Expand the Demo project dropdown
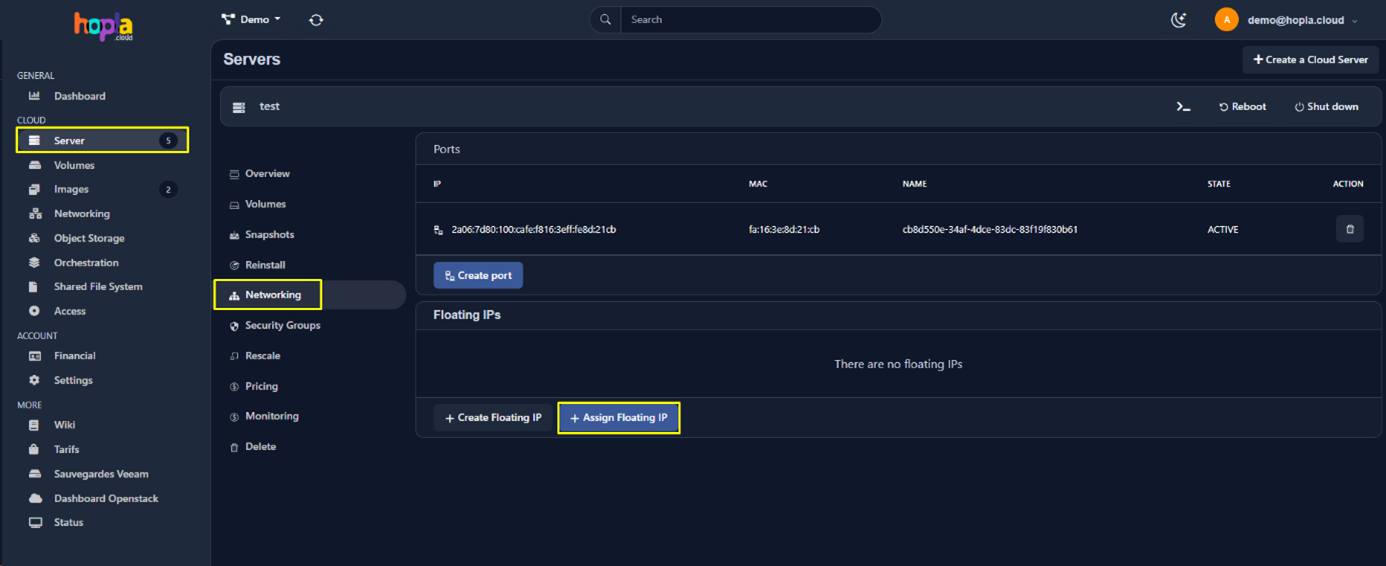The image size is (1386, 566). tap(251, 20)
